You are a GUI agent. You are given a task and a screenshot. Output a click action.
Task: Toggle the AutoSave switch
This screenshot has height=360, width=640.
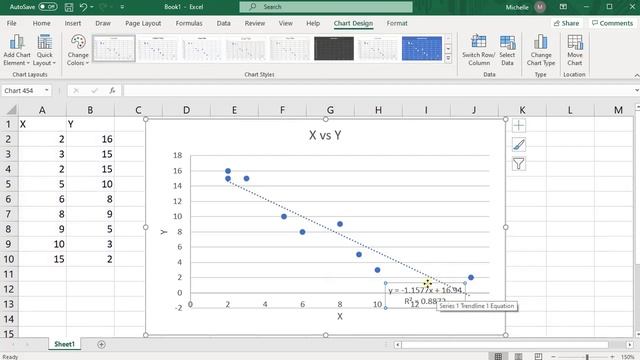pos(48,7)
